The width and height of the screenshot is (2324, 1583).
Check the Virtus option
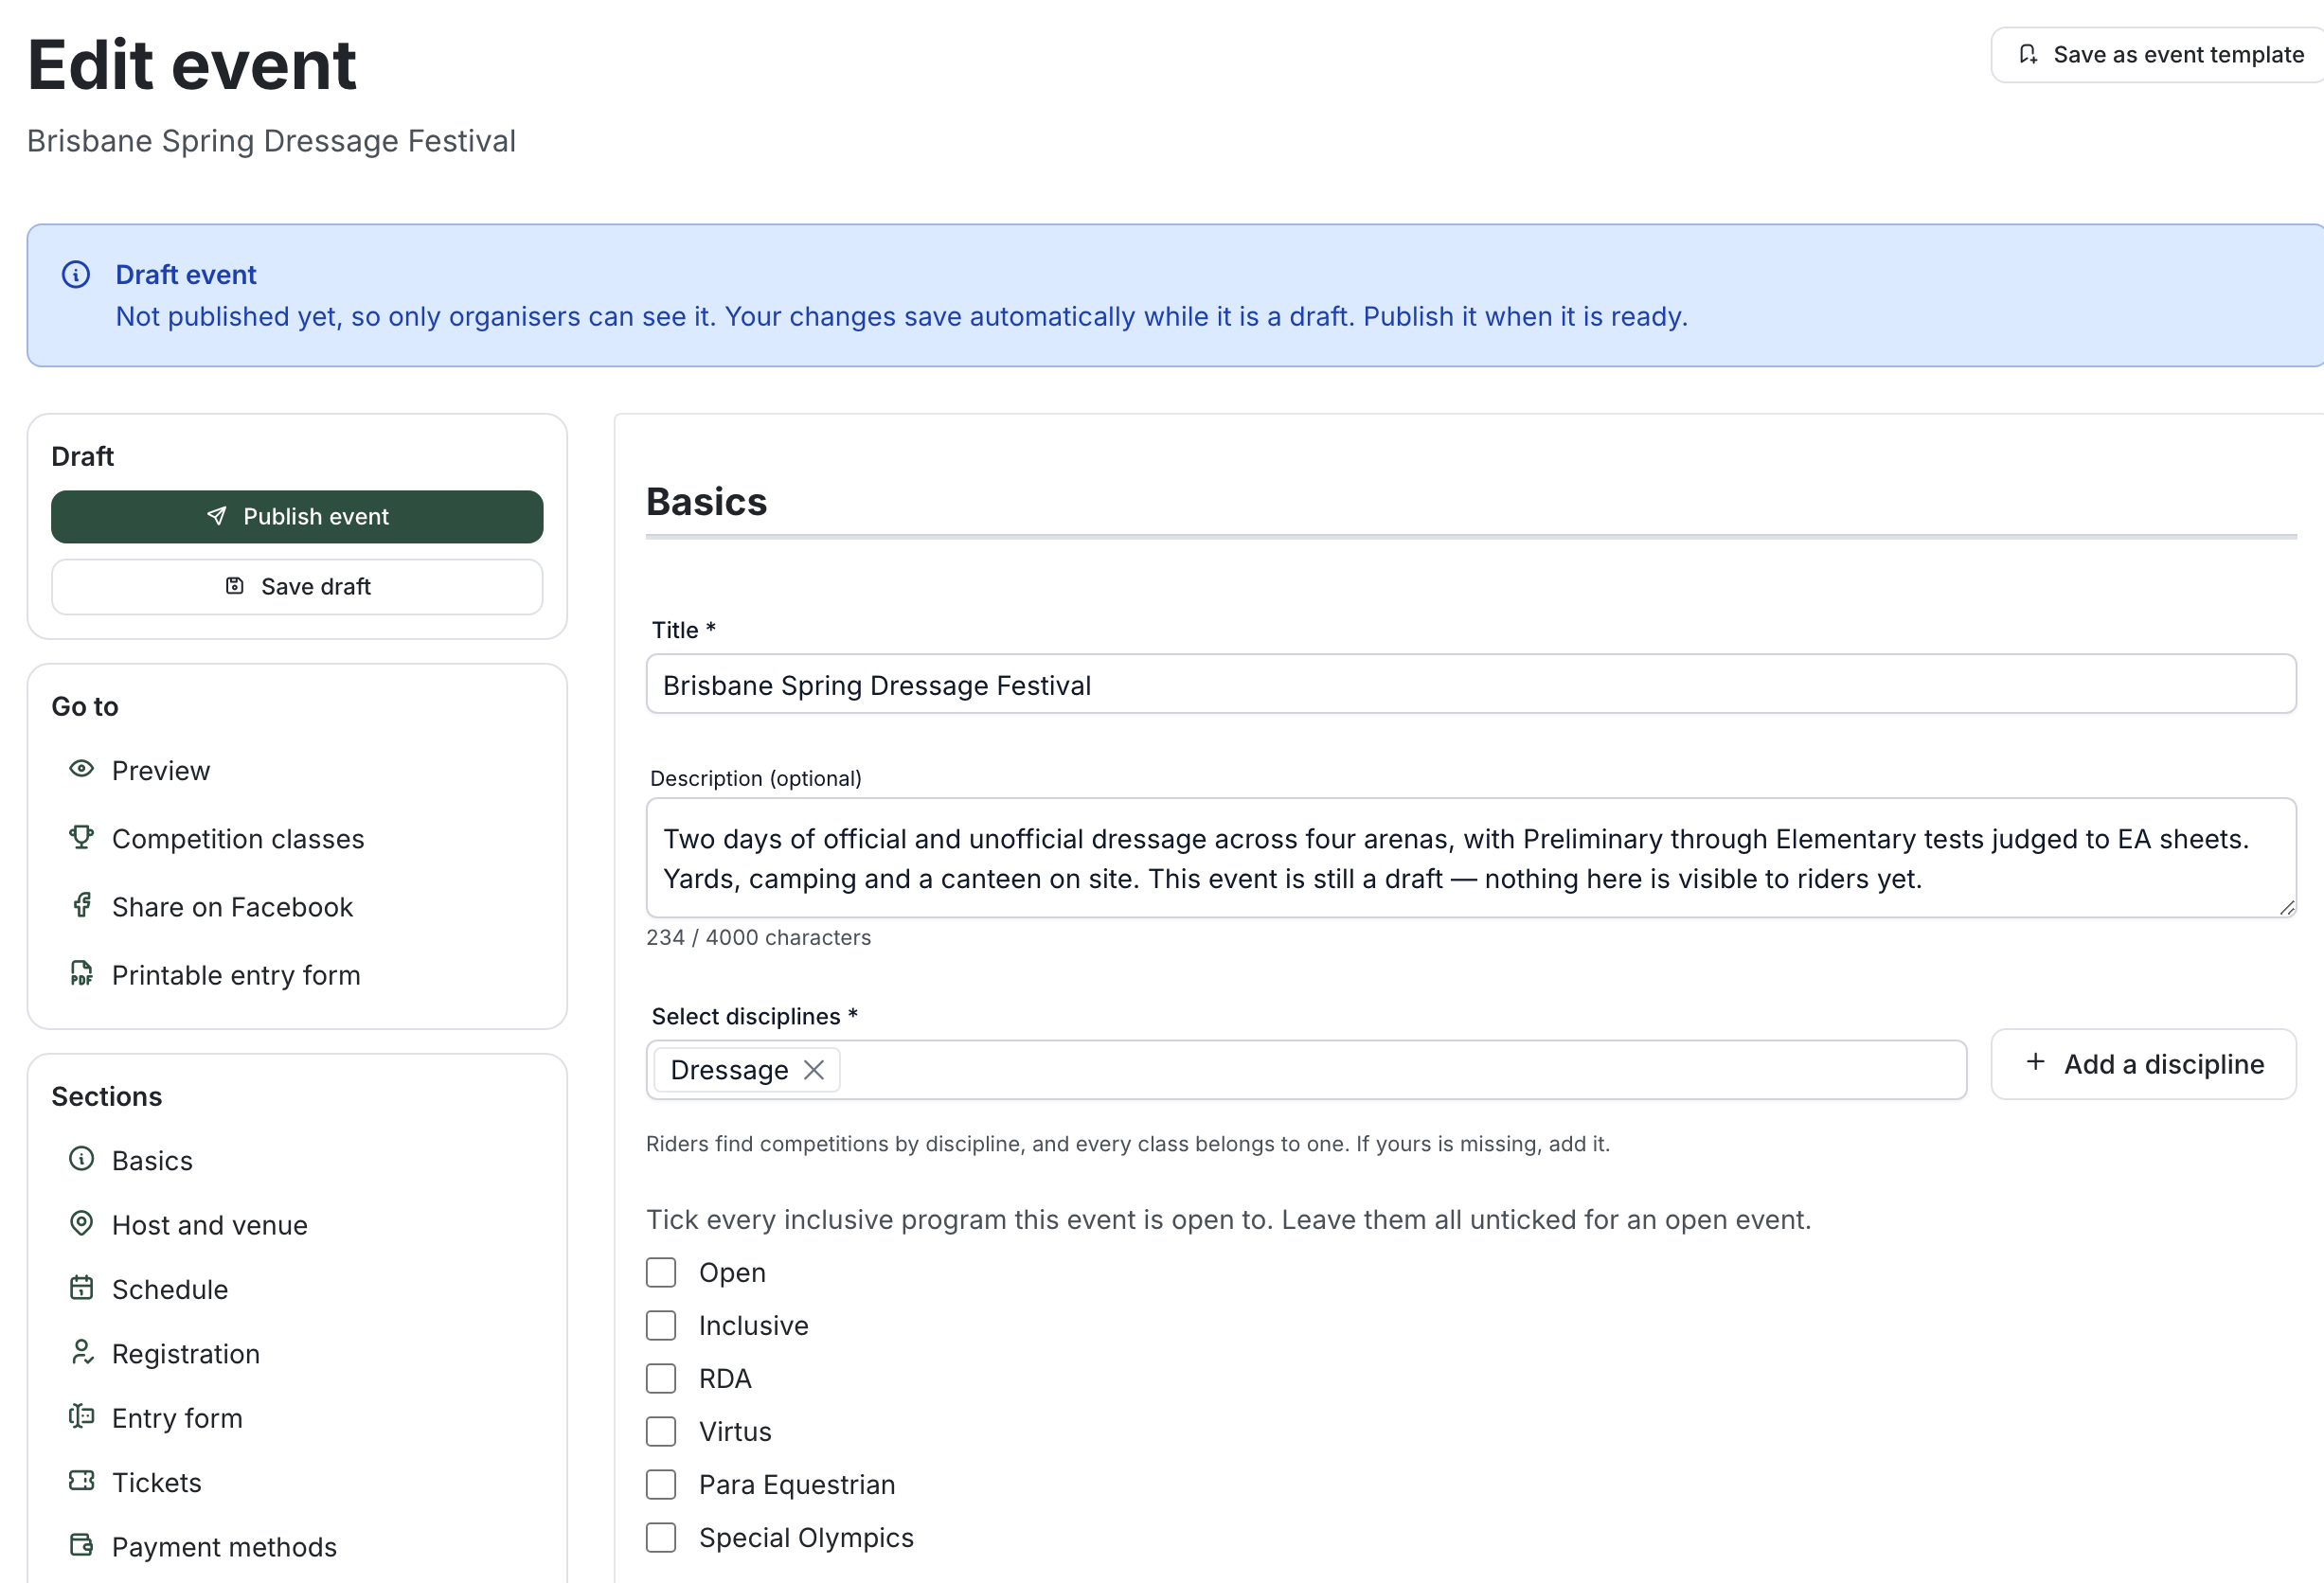click(x=661, y=1432)
